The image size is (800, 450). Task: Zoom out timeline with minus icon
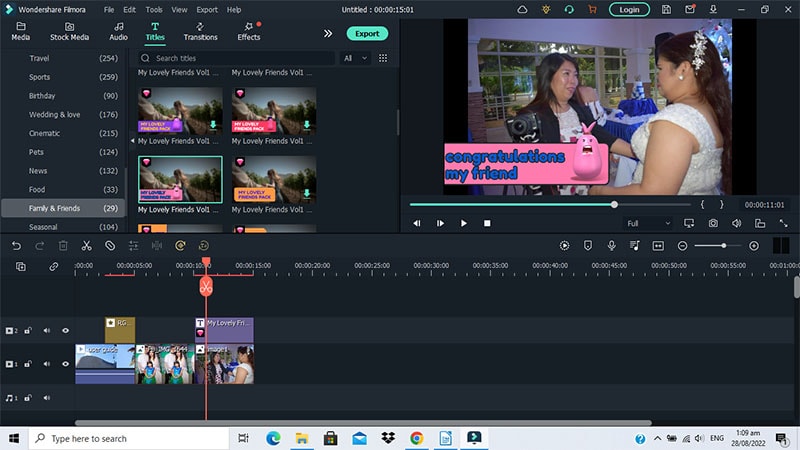click(x=682, y=246)
